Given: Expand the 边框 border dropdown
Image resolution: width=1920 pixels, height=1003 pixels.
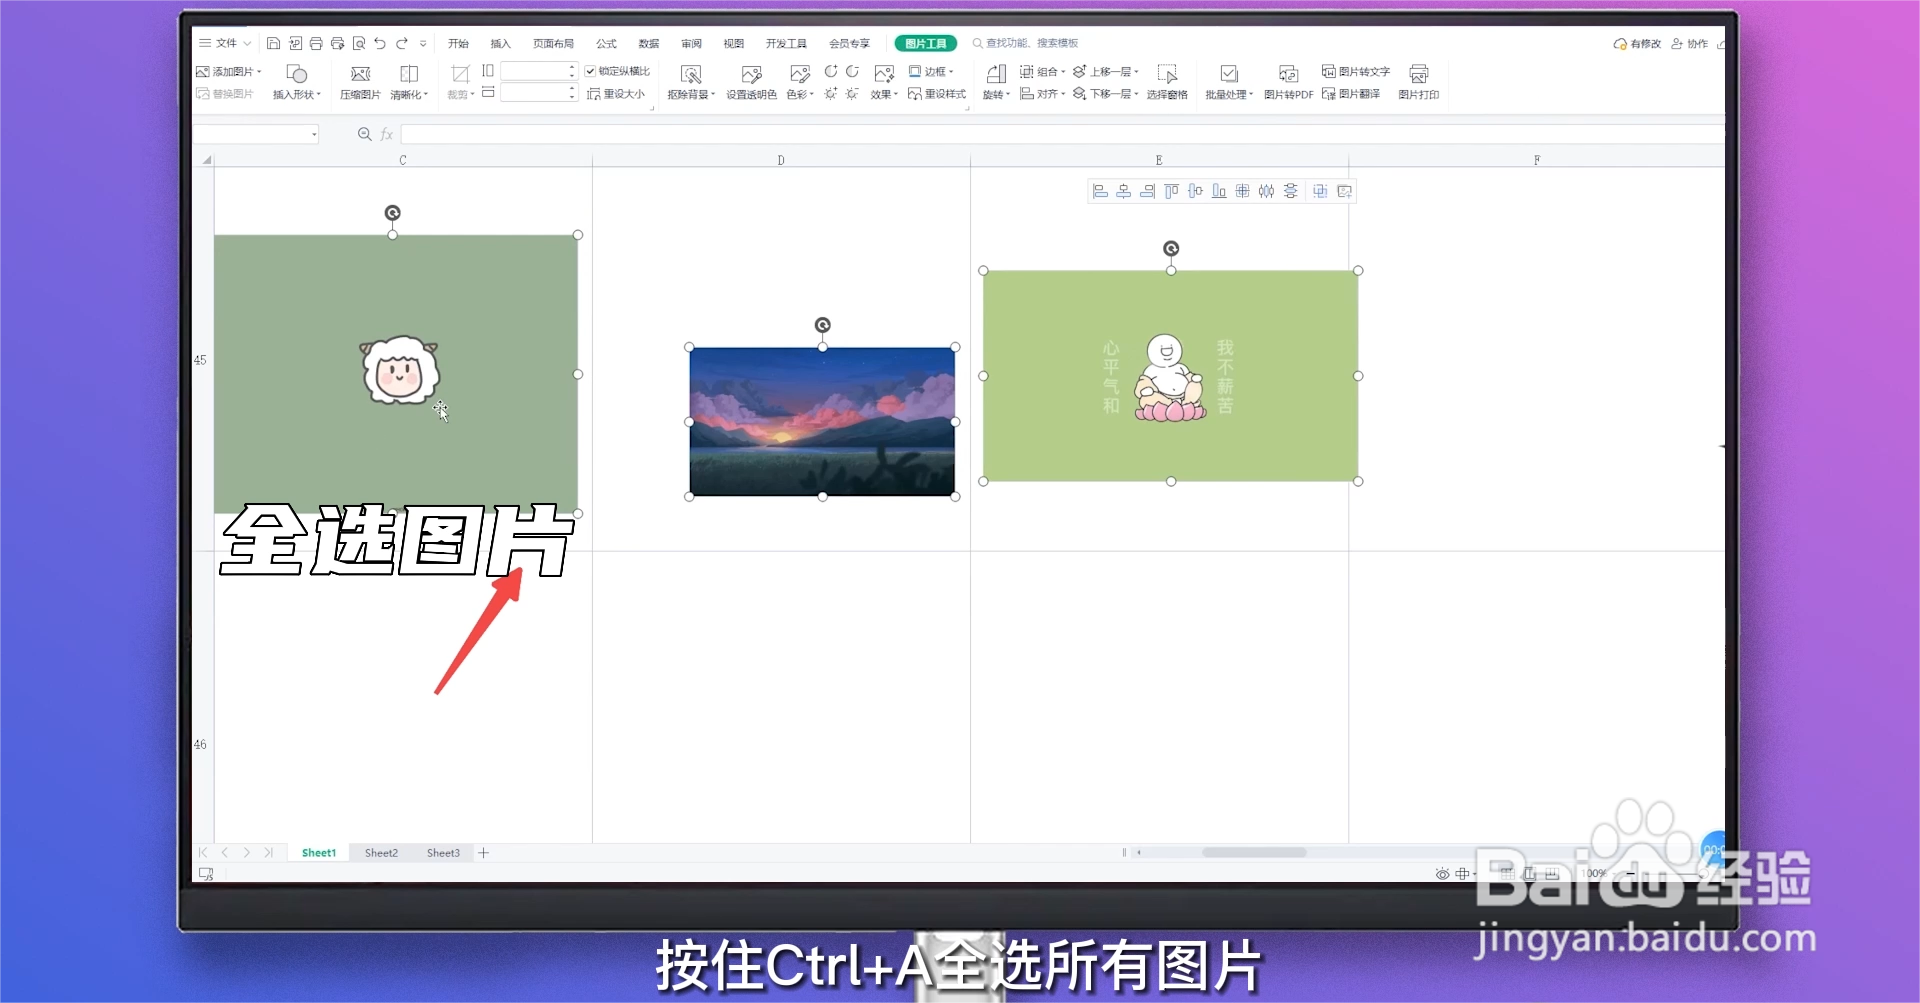Looking at the screenshot, I should pyautogui.click(x=951, y=72).
